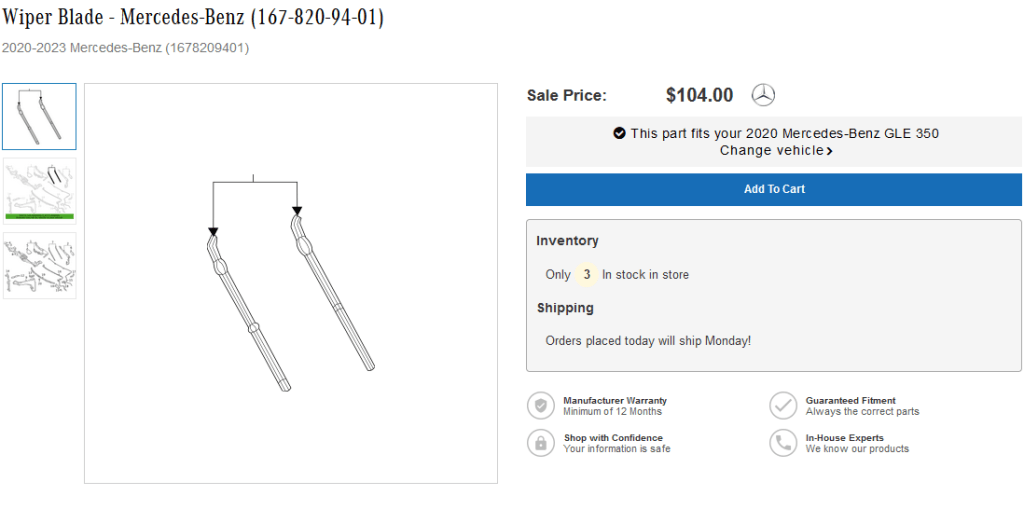Click the In-House Experts phone icon
This screenshot has width=1024, height=523.
[783, 443]
